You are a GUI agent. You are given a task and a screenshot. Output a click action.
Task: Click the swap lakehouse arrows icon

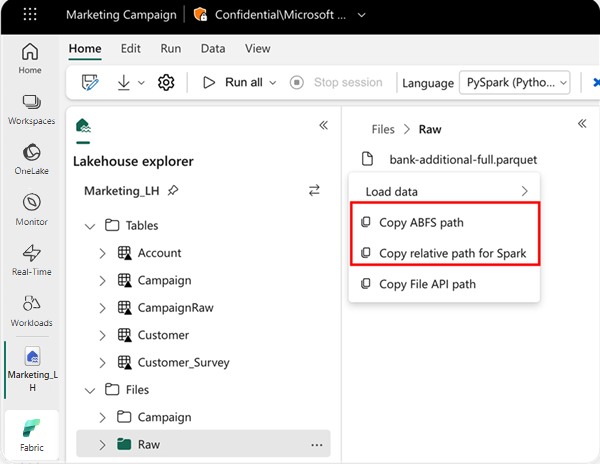coord(314,190)
